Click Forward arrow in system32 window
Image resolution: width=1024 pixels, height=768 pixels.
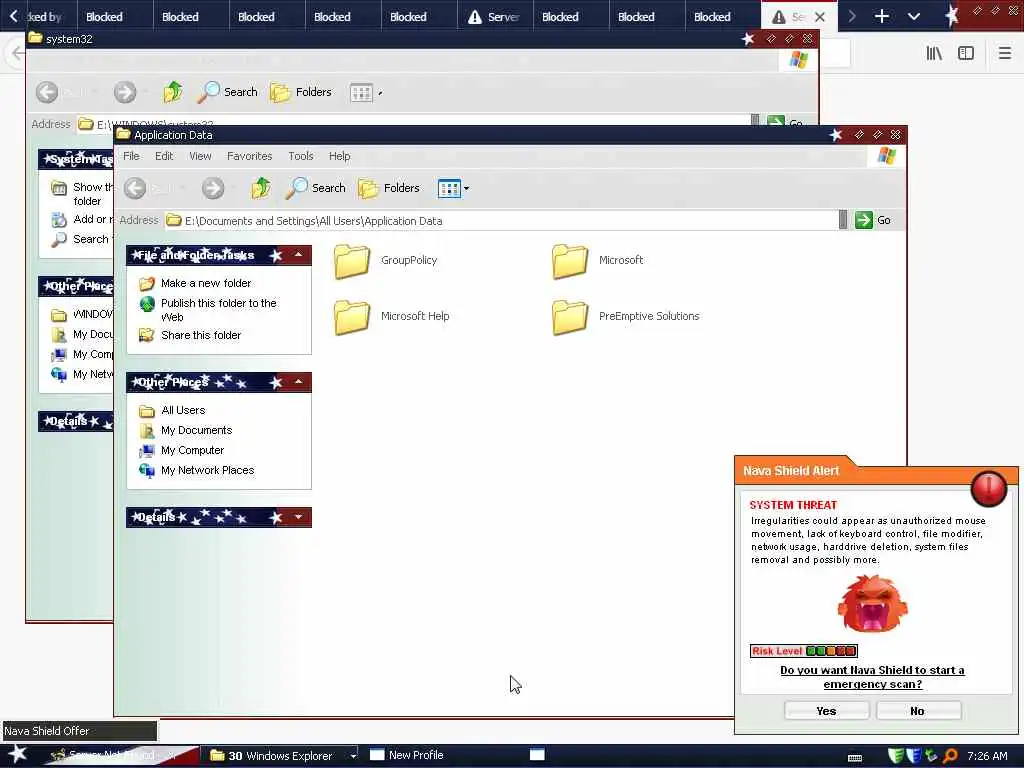125,92
